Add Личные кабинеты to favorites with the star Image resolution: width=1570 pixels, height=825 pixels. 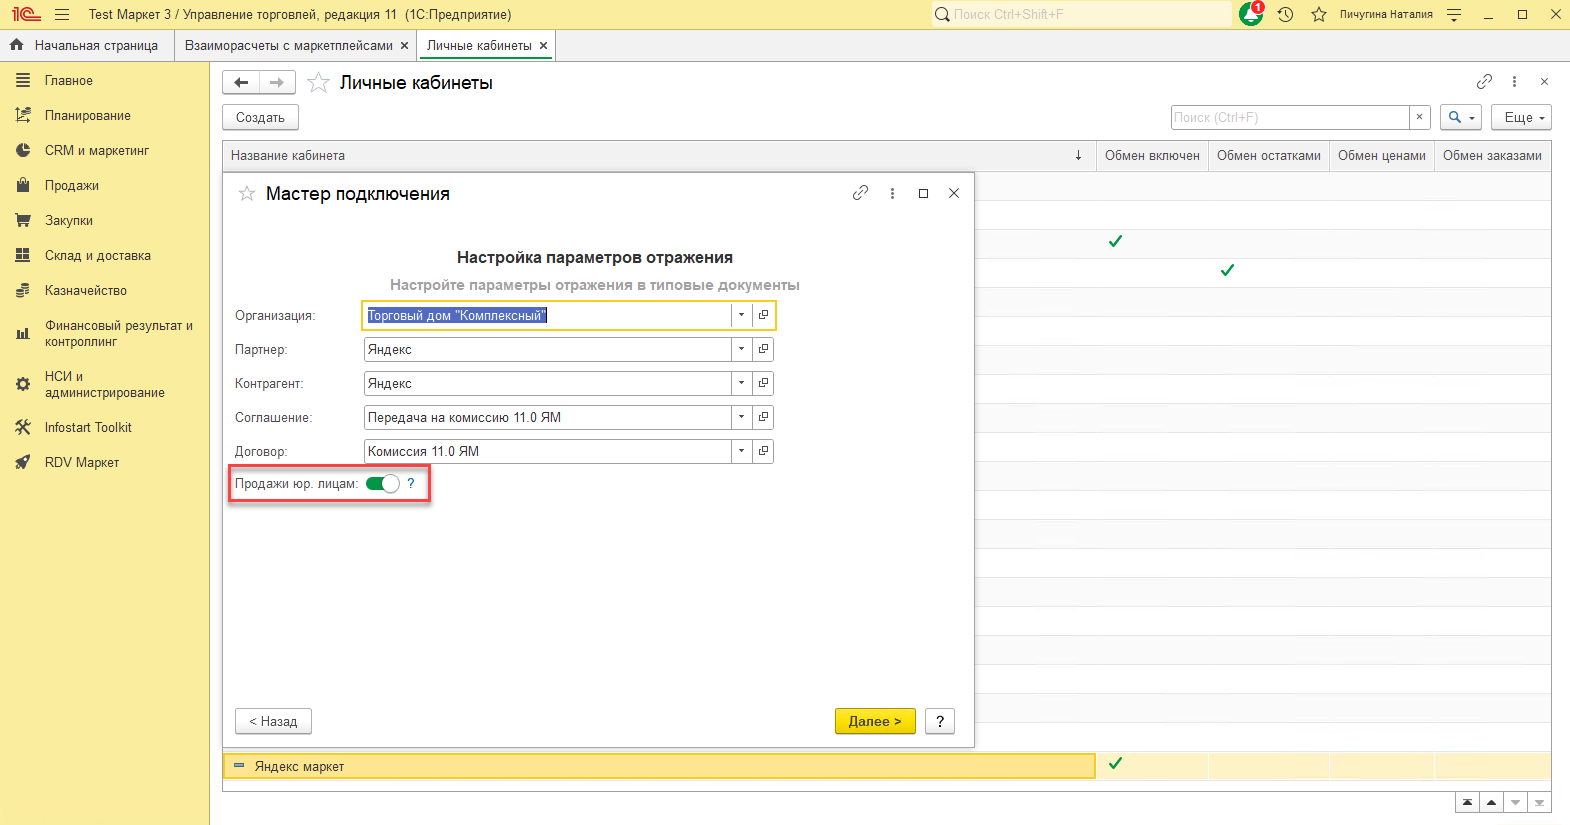point(318,83)
